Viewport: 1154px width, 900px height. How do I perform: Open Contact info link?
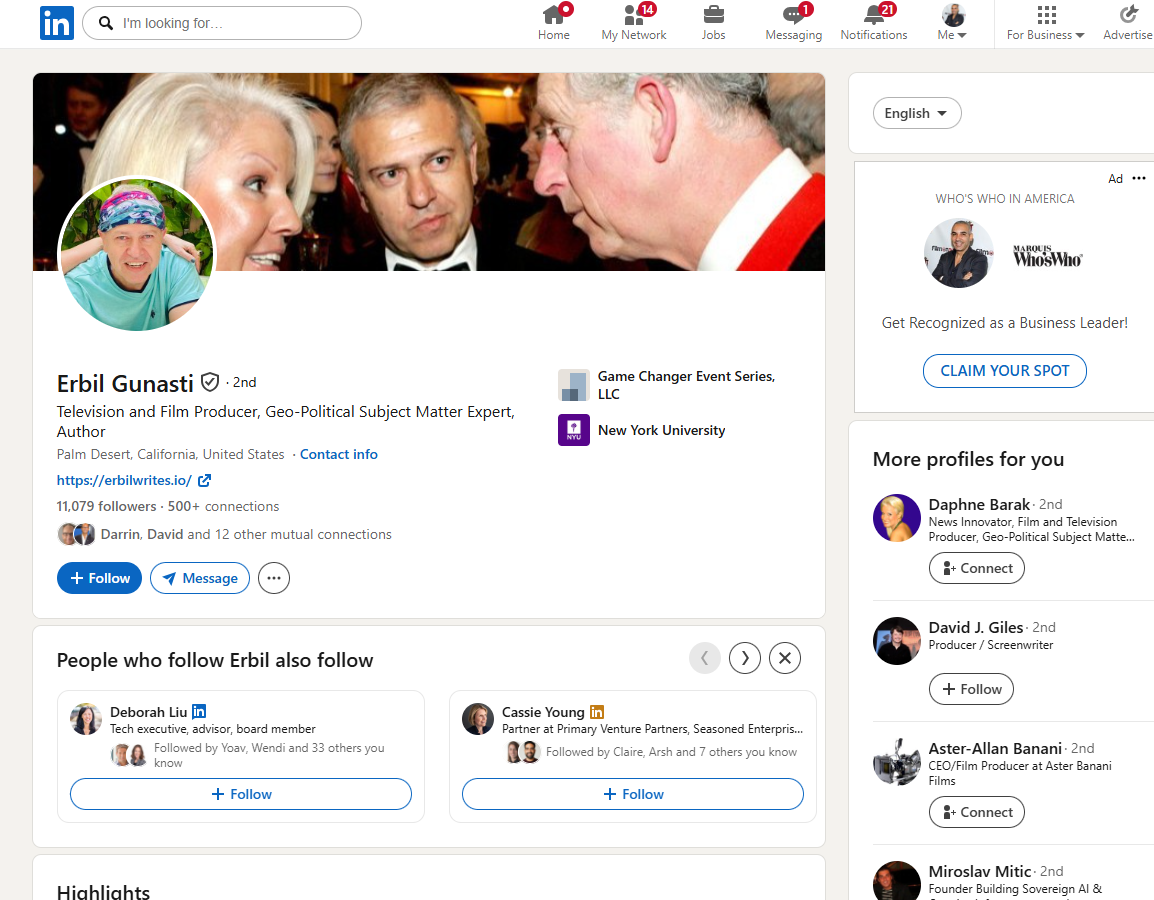click(x=339, y=454)
